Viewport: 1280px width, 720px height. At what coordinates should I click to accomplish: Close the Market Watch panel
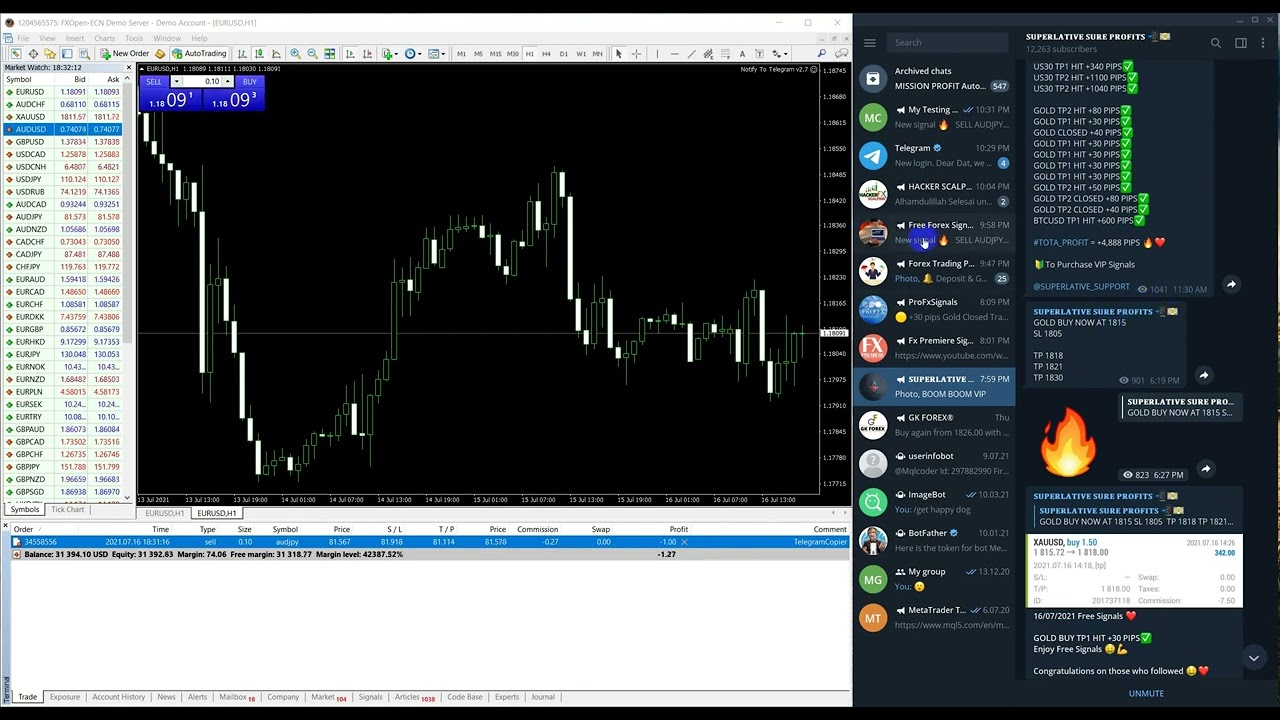click(x=128, y=67)
